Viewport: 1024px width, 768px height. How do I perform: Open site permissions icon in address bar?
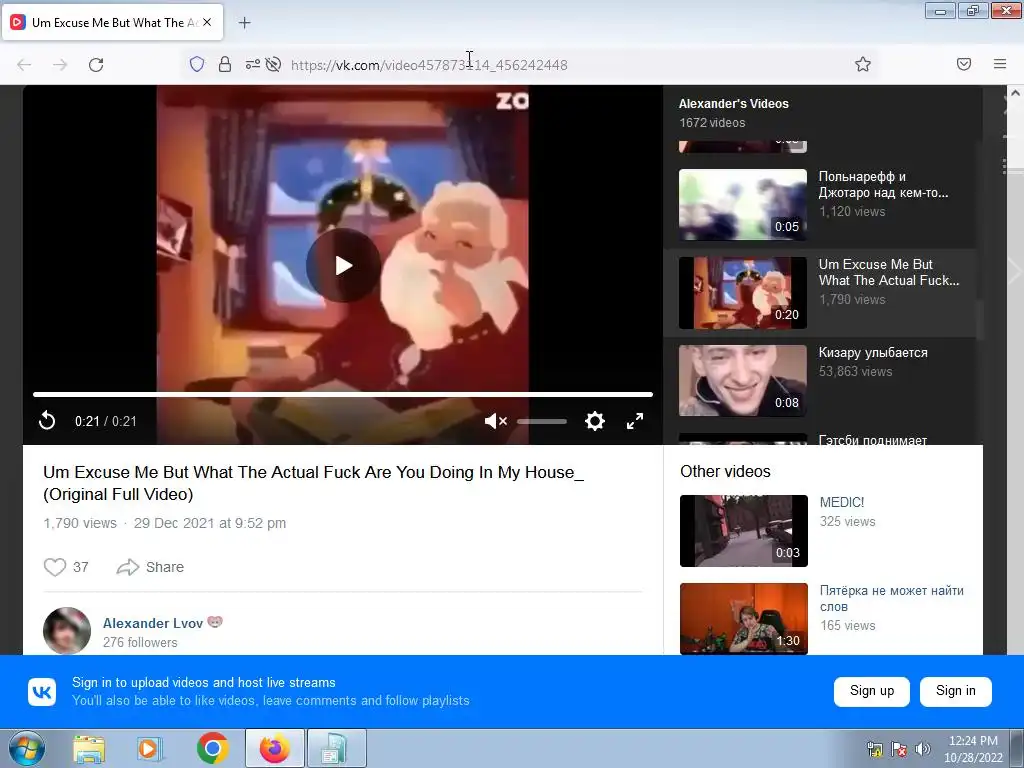(x=253, y=64)
